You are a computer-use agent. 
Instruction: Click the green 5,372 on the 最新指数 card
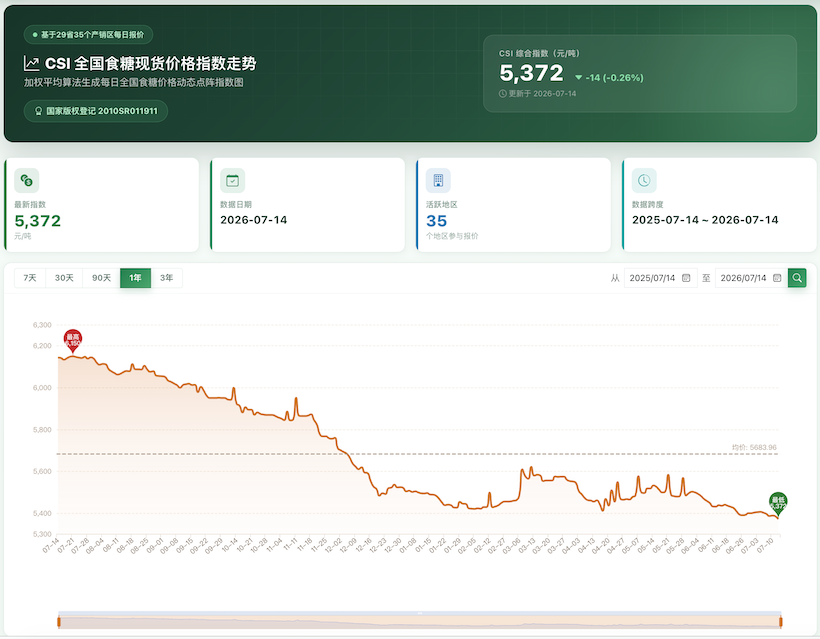(x=38, y=221)
